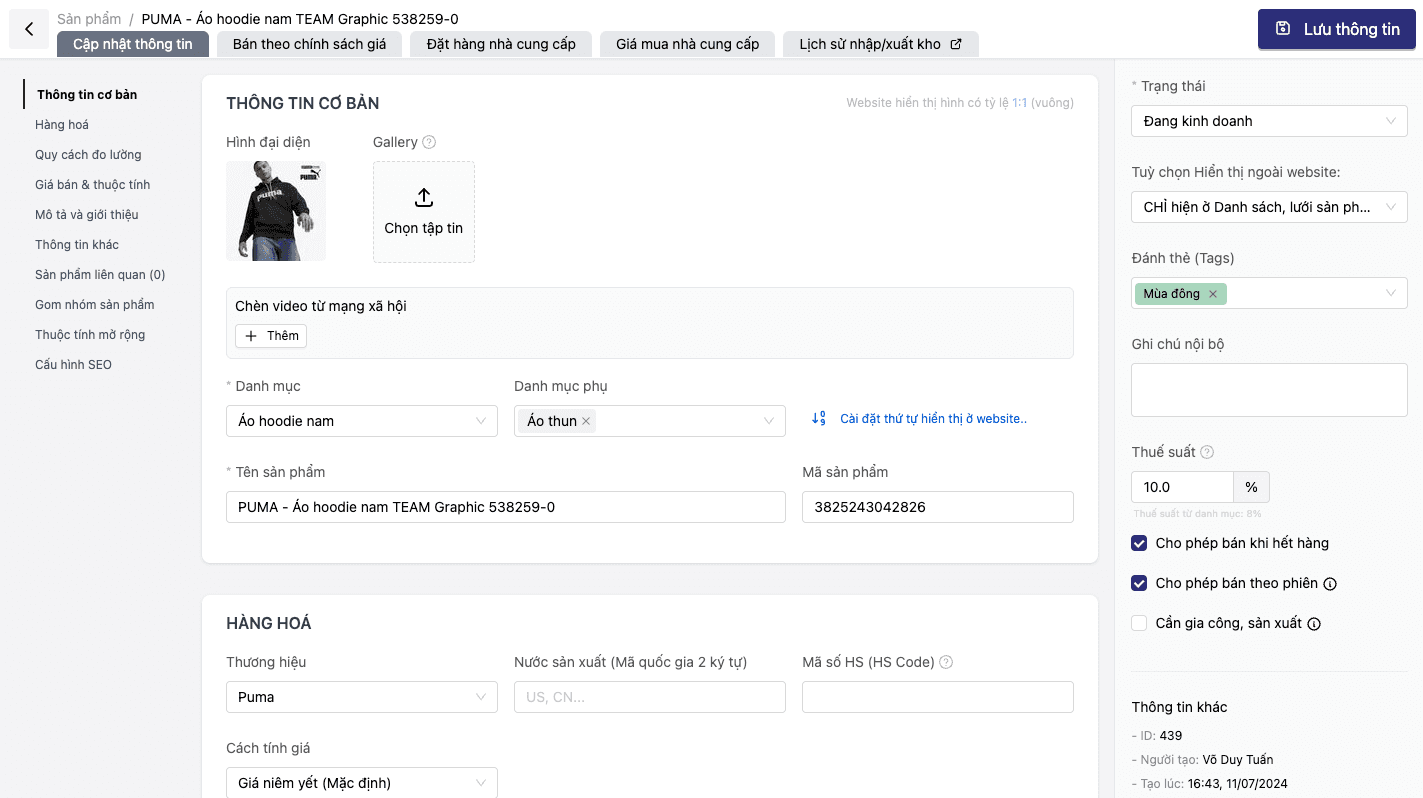Enable Cần gia công, sản xuất checkbox
The width and height of the screenshot is (1423, 798).
click(1139, 623)
